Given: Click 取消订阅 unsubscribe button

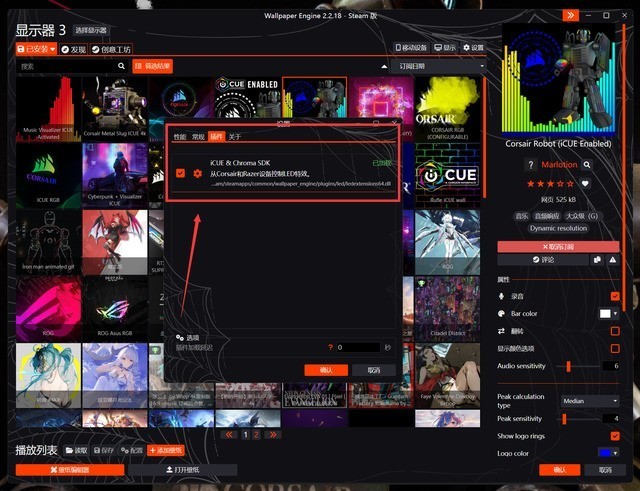Looking at the screenshot, I should (x=558, y=247).
